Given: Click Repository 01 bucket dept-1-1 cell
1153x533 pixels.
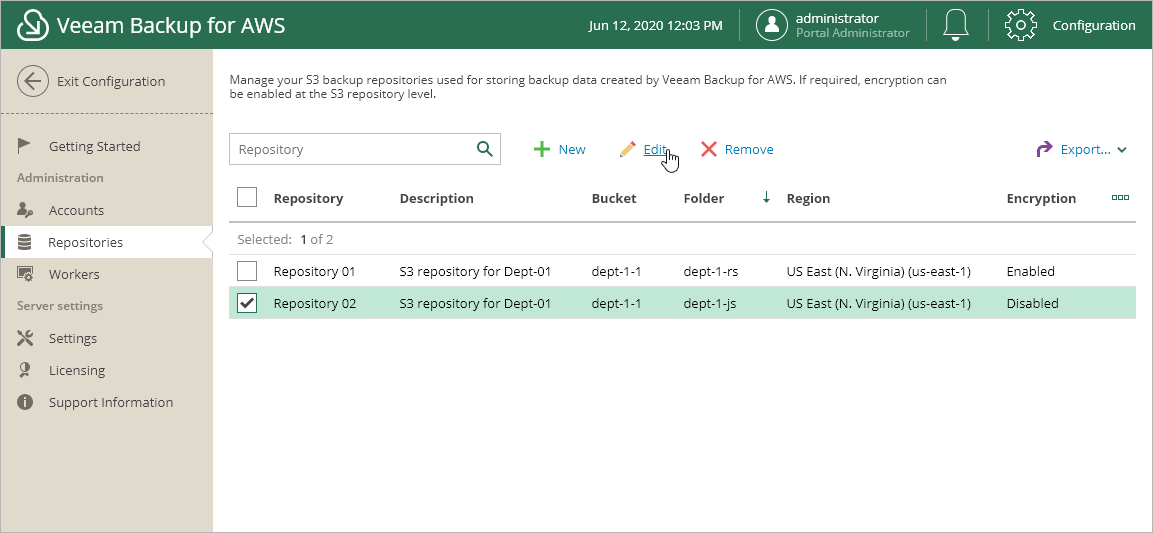Looking at the screenshot, I should click(x=616, y=271).
